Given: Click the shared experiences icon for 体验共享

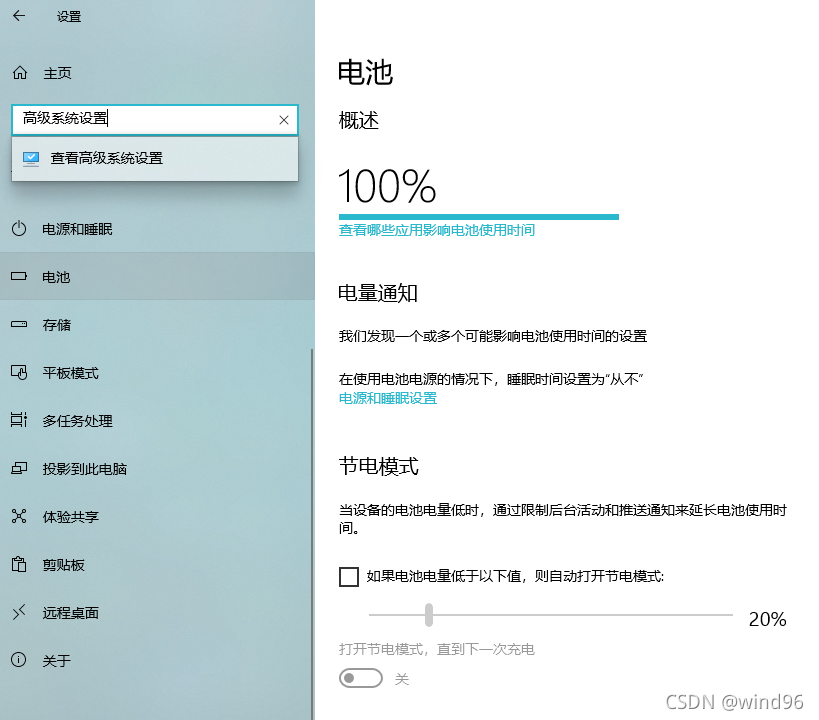Looking at the screenshot, I should pos(19,516).
